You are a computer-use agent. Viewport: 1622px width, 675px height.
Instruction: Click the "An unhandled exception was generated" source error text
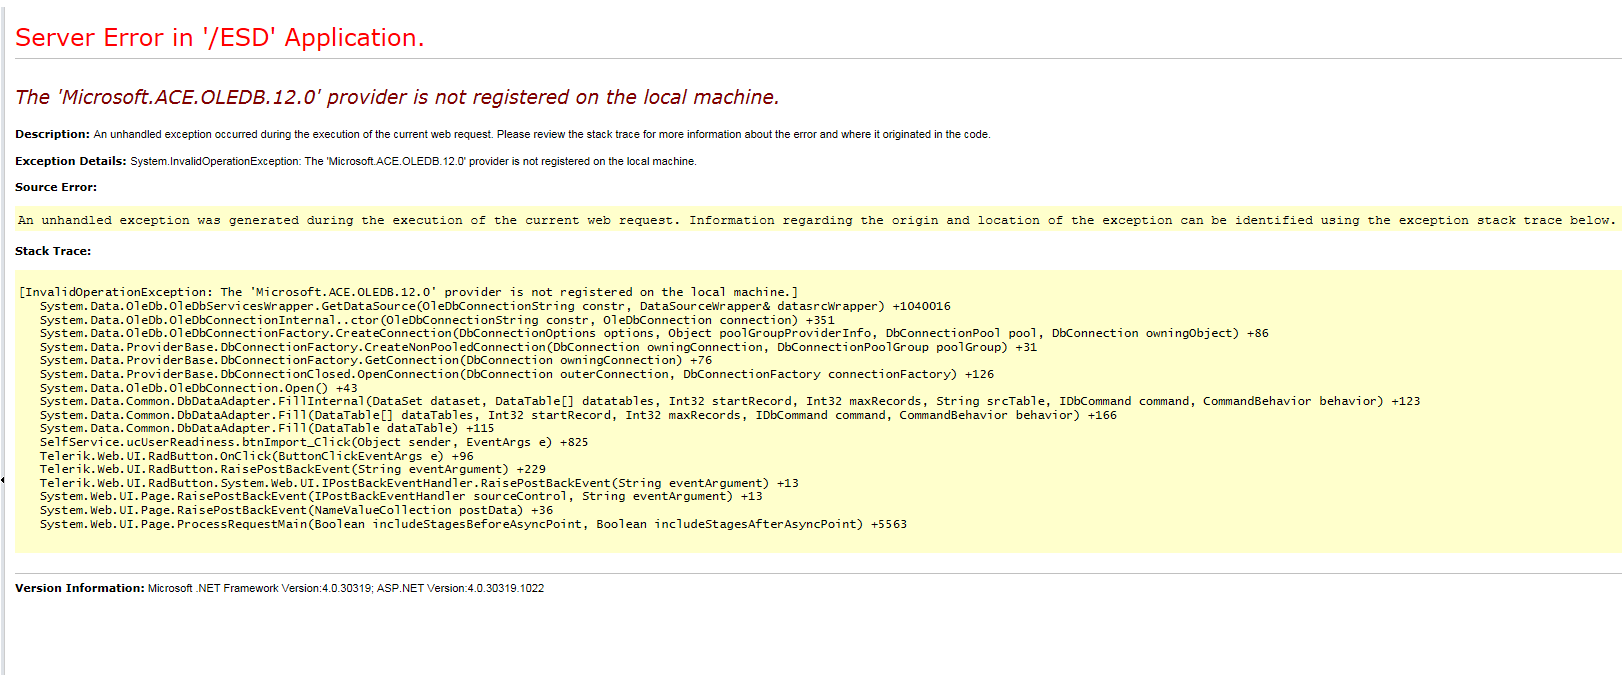(x=815, y=220)
